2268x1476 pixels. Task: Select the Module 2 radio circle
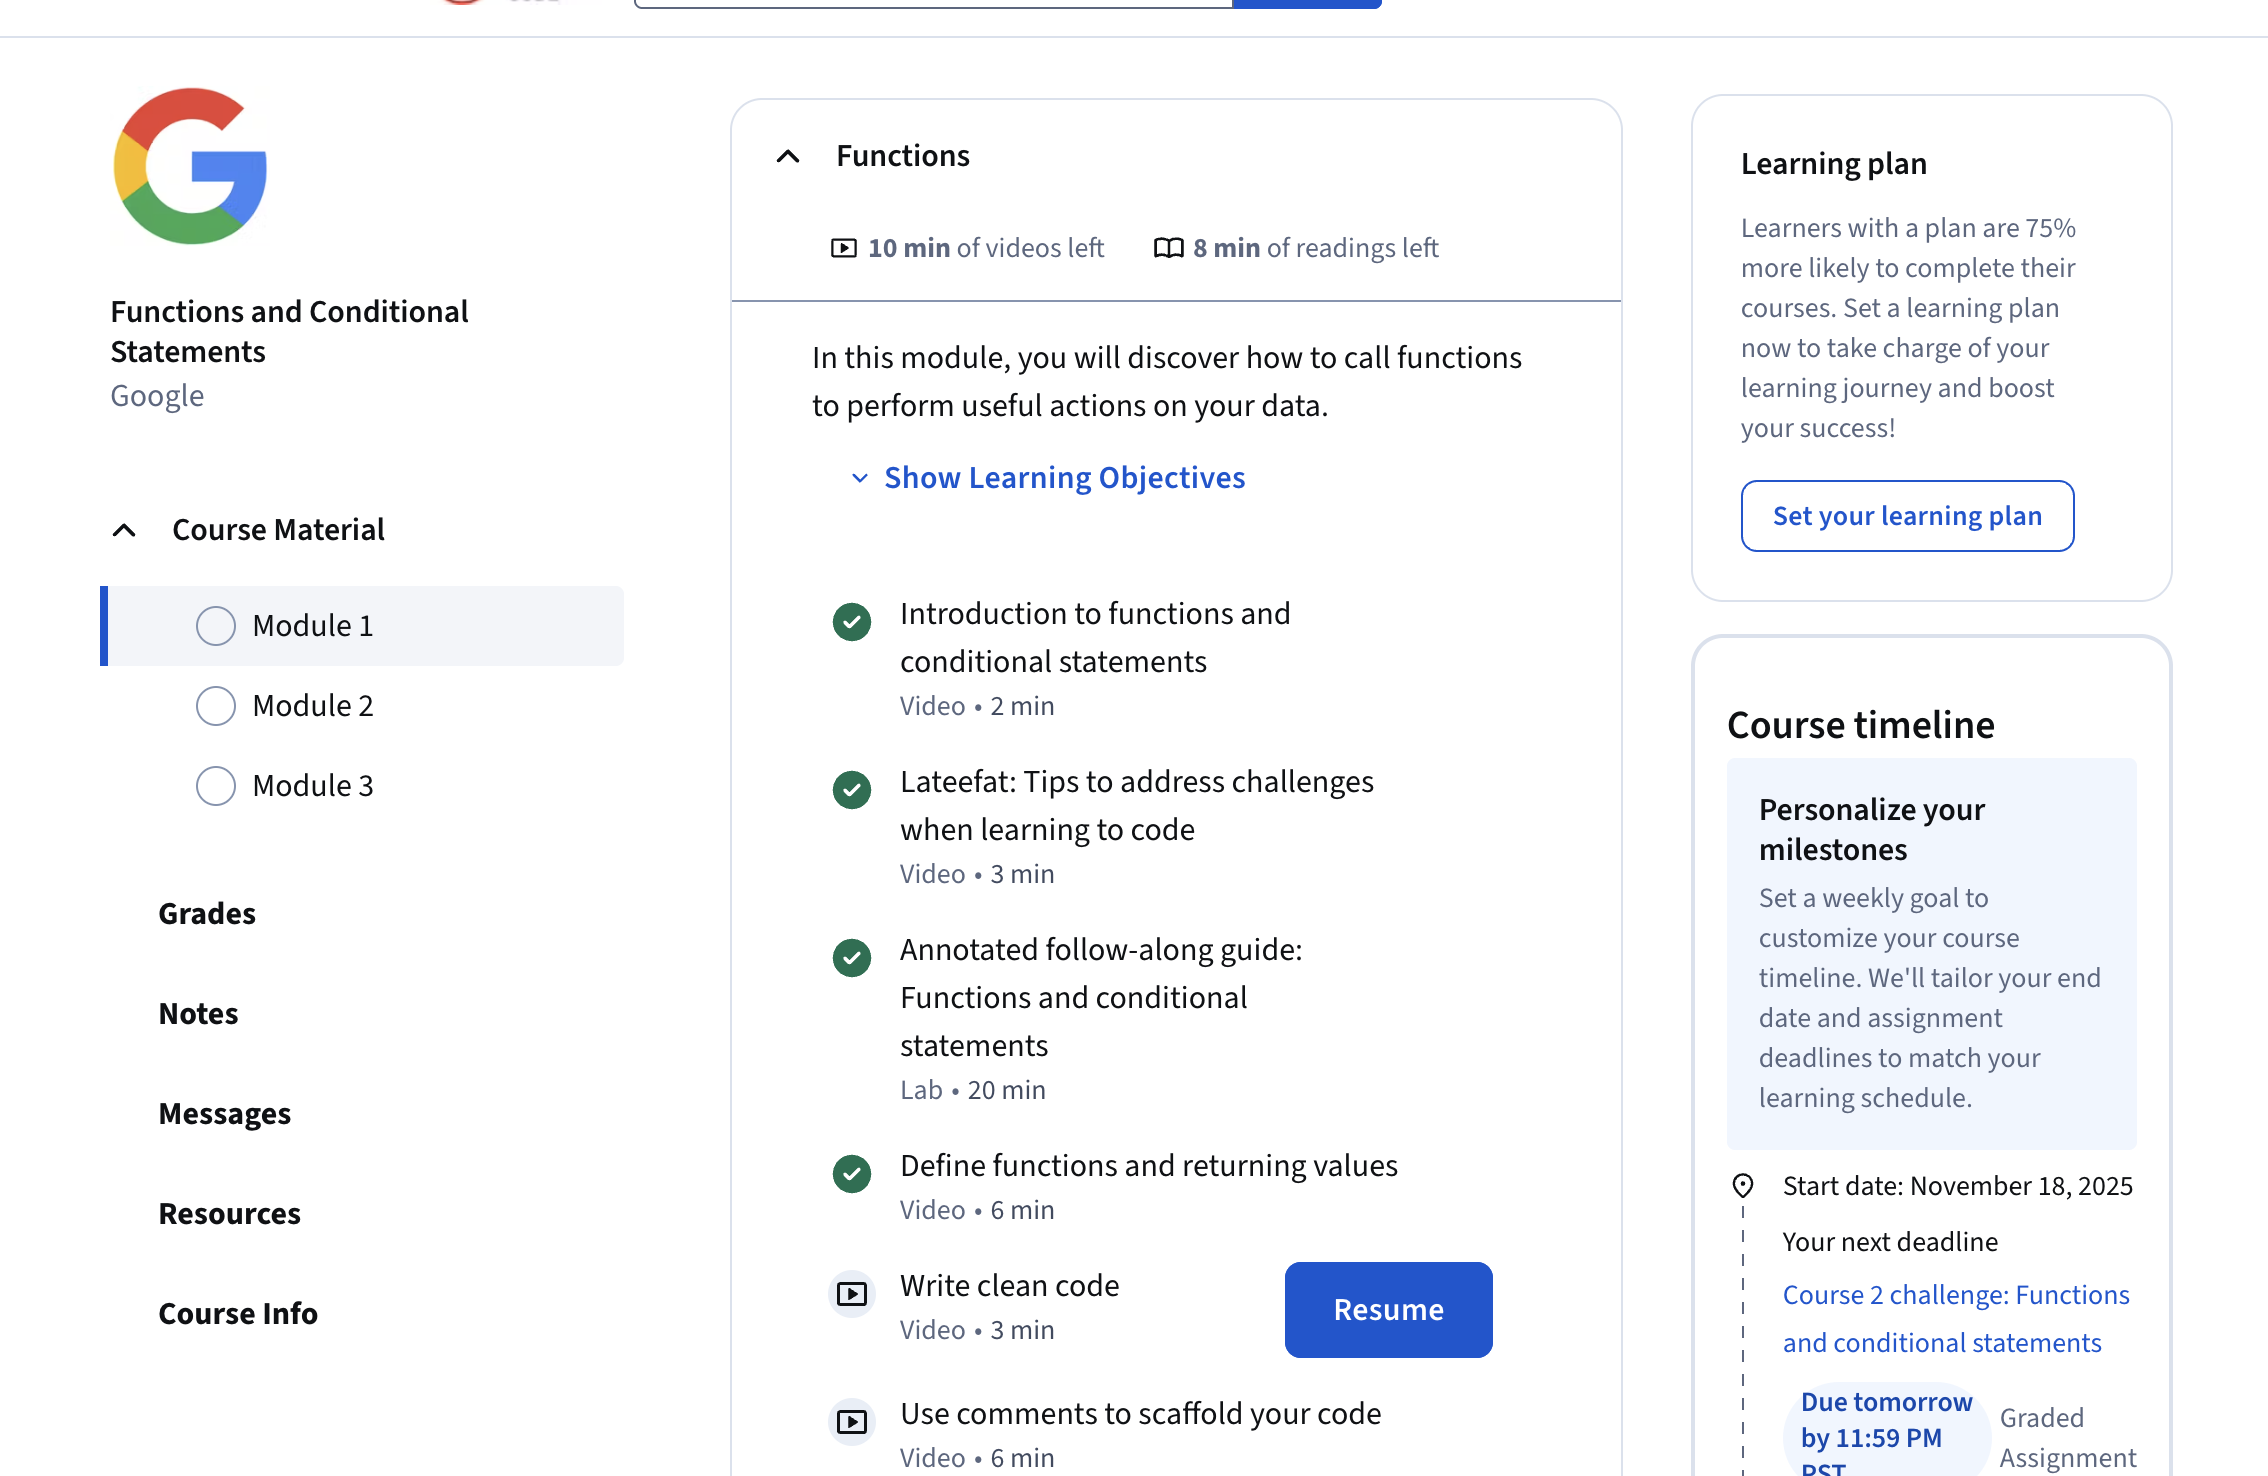click(x=216, y=706)
